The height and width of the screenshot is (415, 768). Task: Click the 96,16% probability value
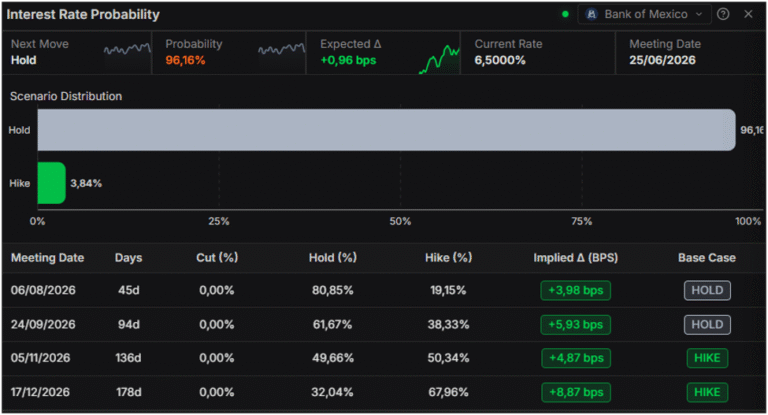pyautogui.click(x=185, y=60)
